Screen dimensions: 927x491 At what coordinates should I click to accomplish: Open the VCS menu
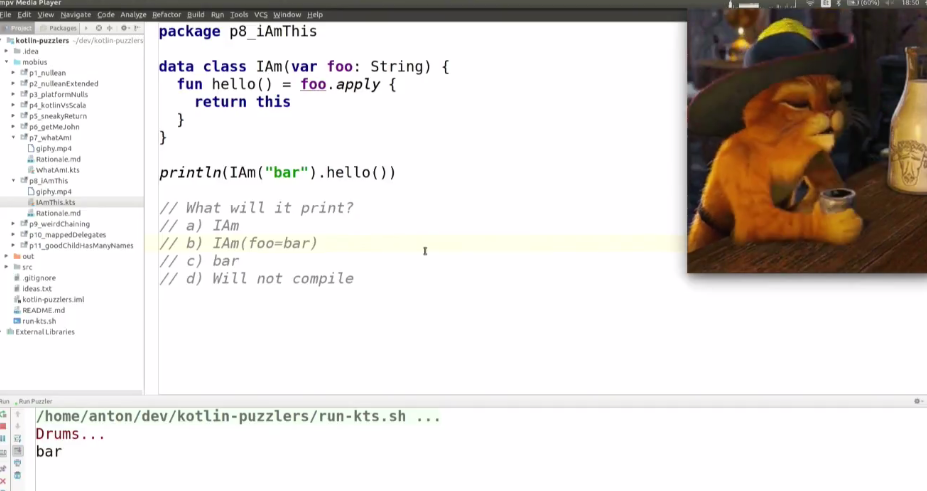(261, 15)
